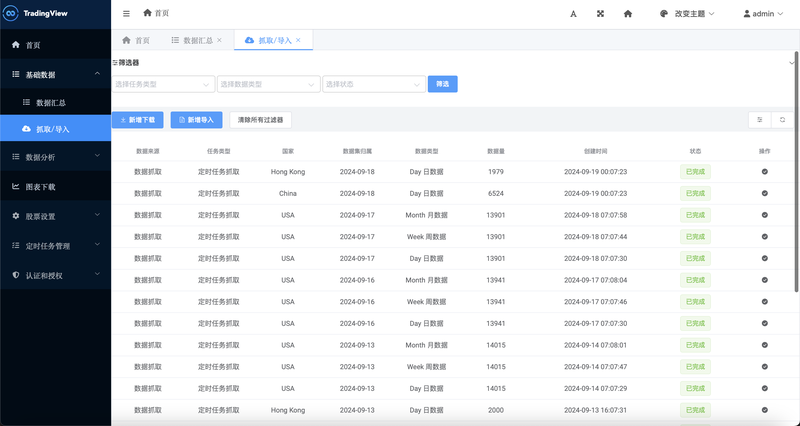Viewport: 800px width, 426px height.
Task: Open the 改变主题 theme dropdown
Action: pos(687,14)
